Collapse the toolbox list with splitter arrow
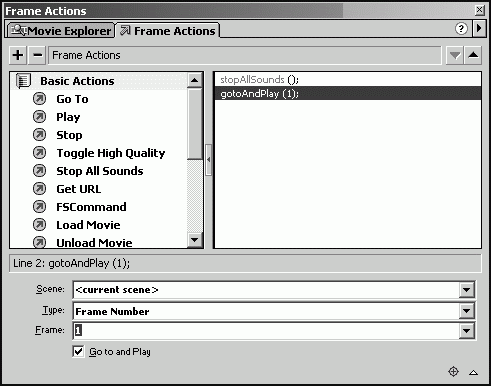The height and width of the screenshot is (386, 491). pyautogui.click(x=209, y=160)
